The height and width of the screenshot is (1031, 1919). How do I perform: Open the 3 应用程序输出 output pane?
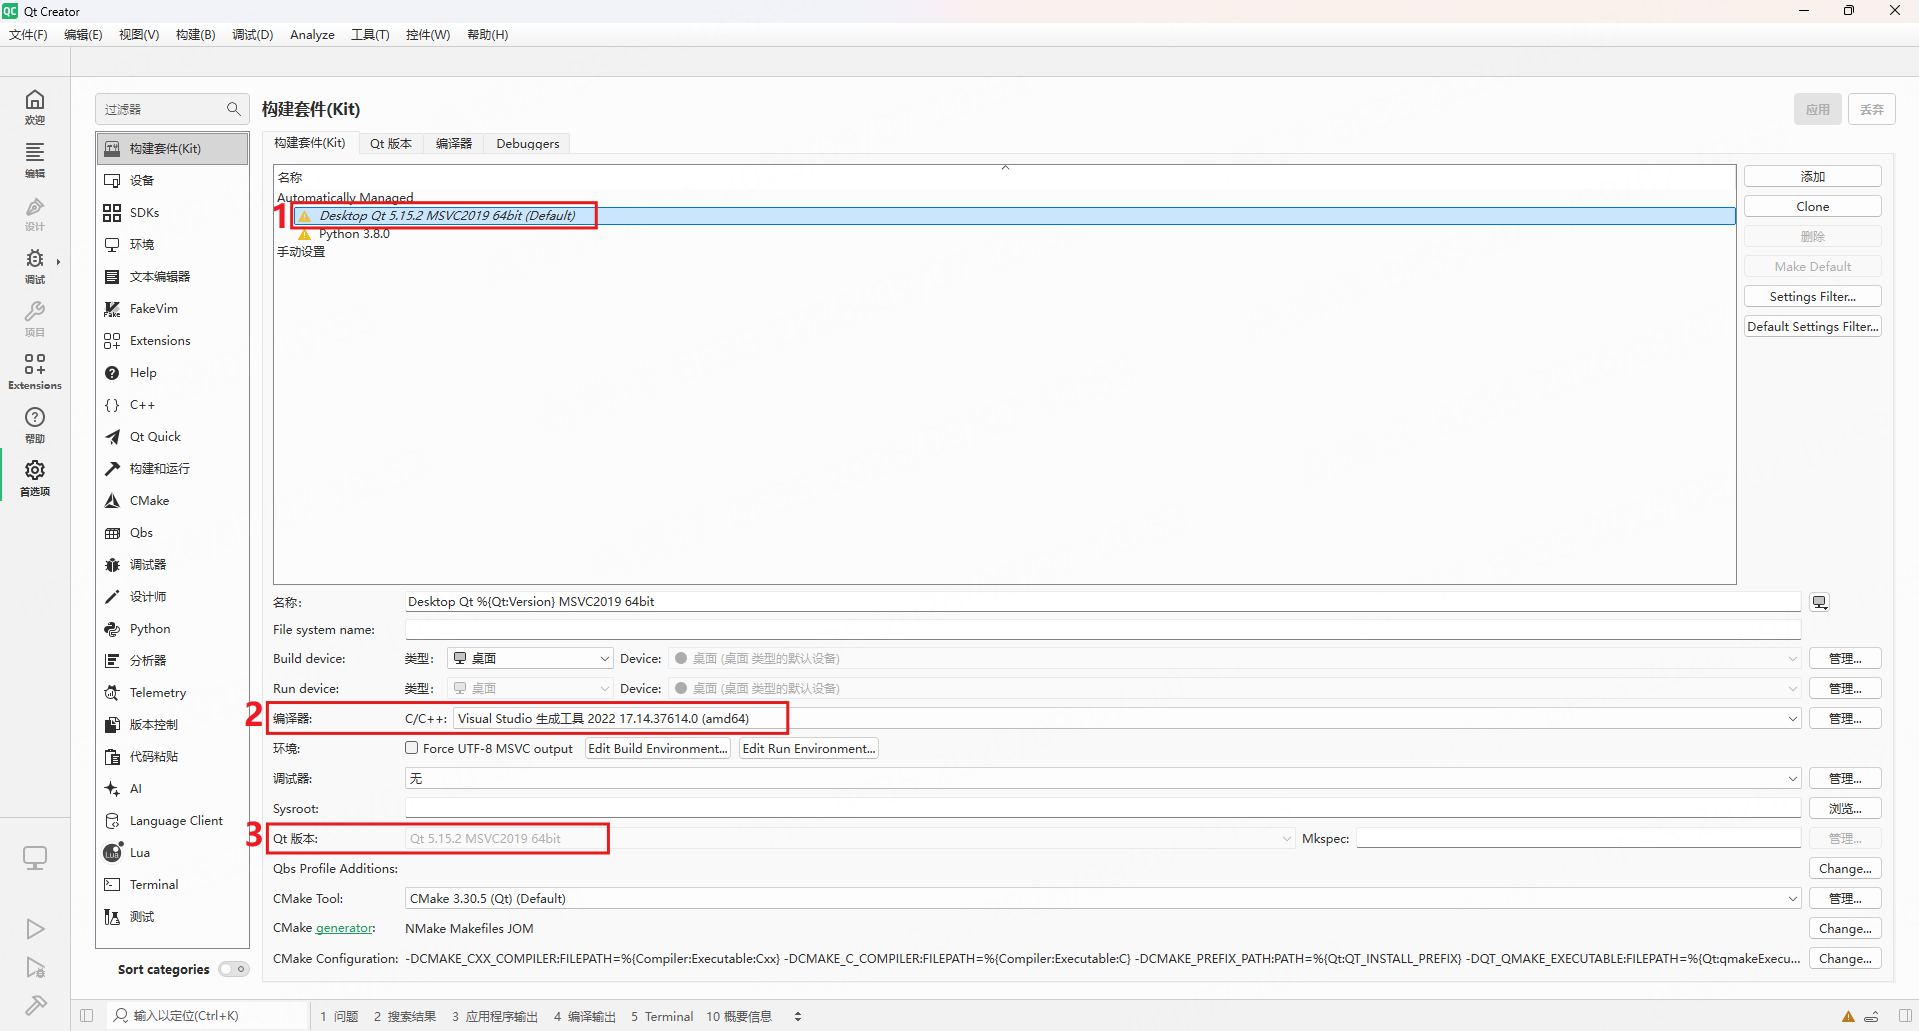point(495,1016)
